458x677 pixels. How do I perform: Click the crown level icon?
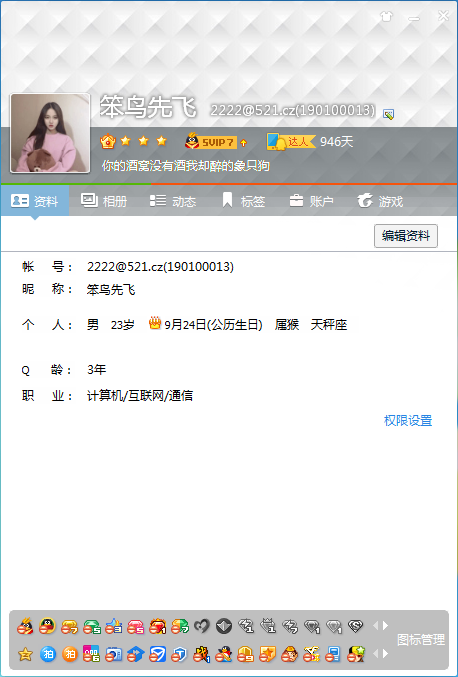click(x=107, y=141)
